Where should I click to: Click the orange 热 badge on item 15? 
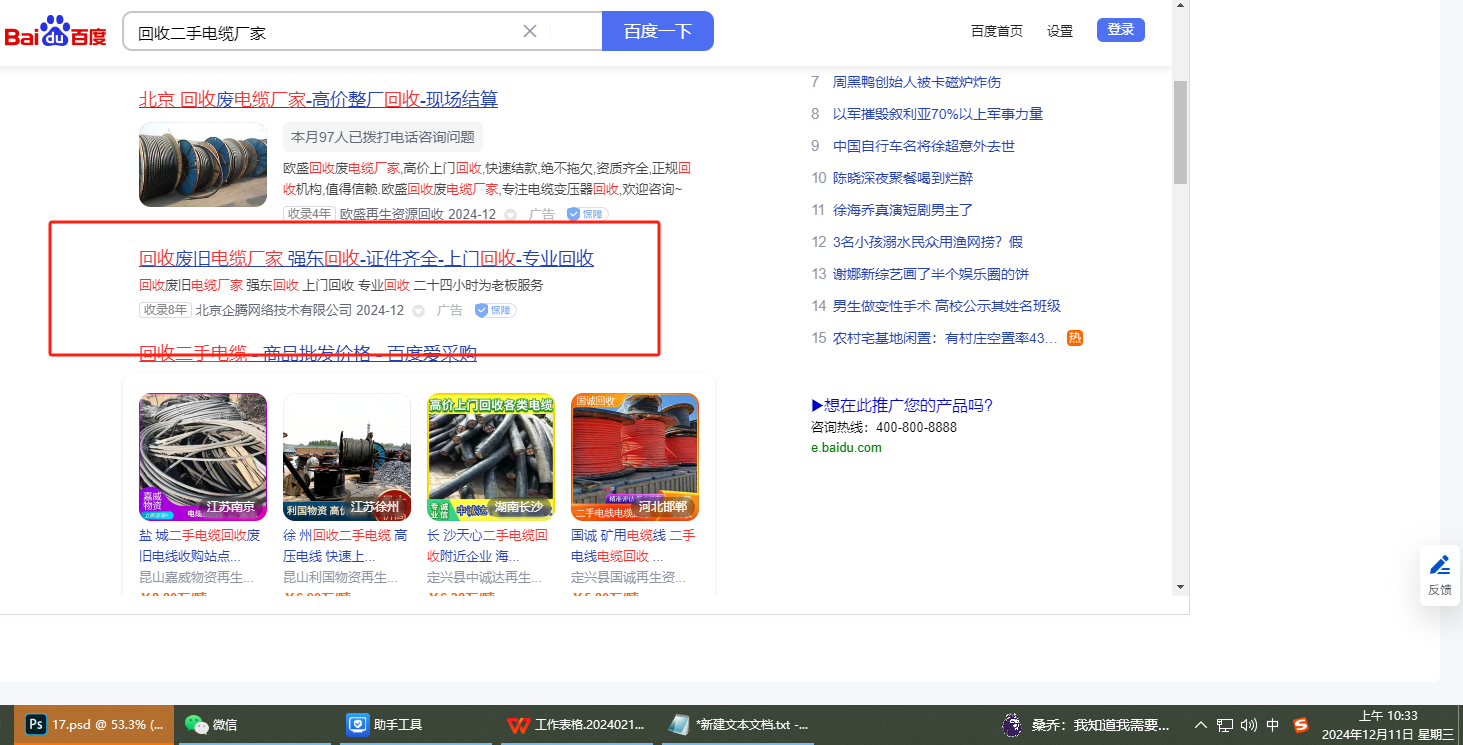(x=1075, y=338)
